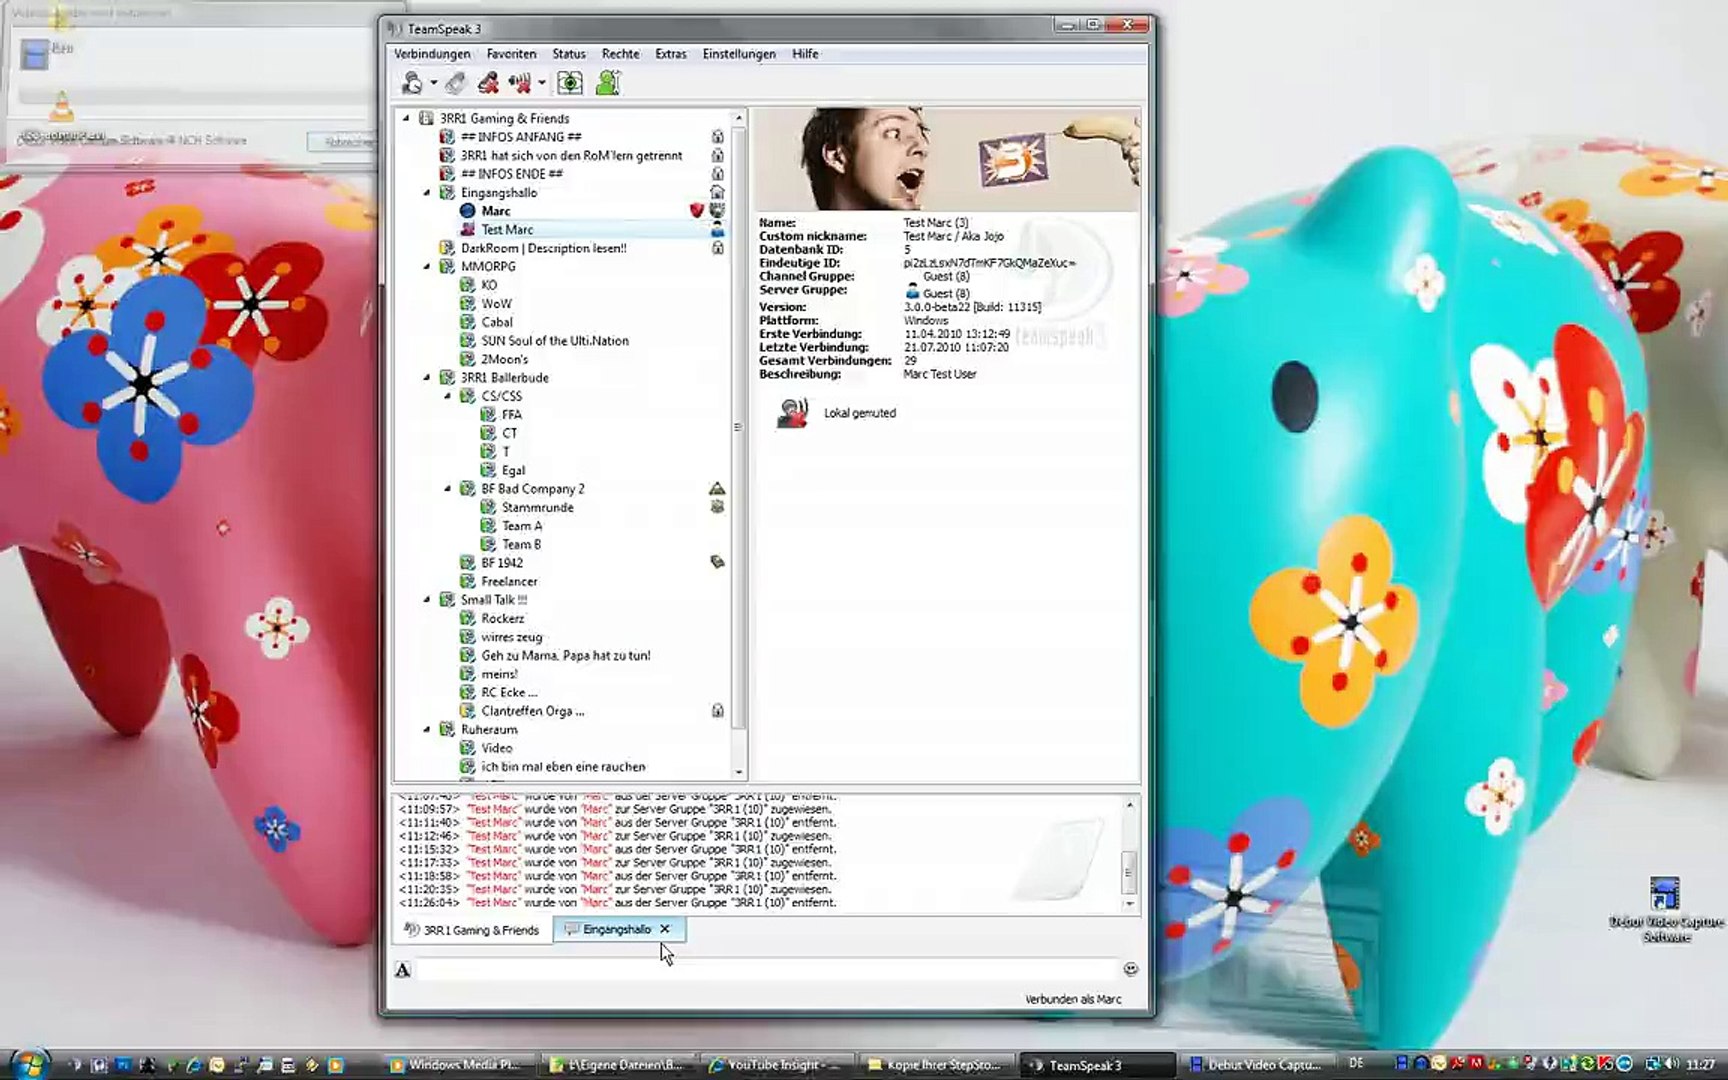Click the muted user icon beside Test Marc
The image size is (1728, 1080).
(467, 229)
